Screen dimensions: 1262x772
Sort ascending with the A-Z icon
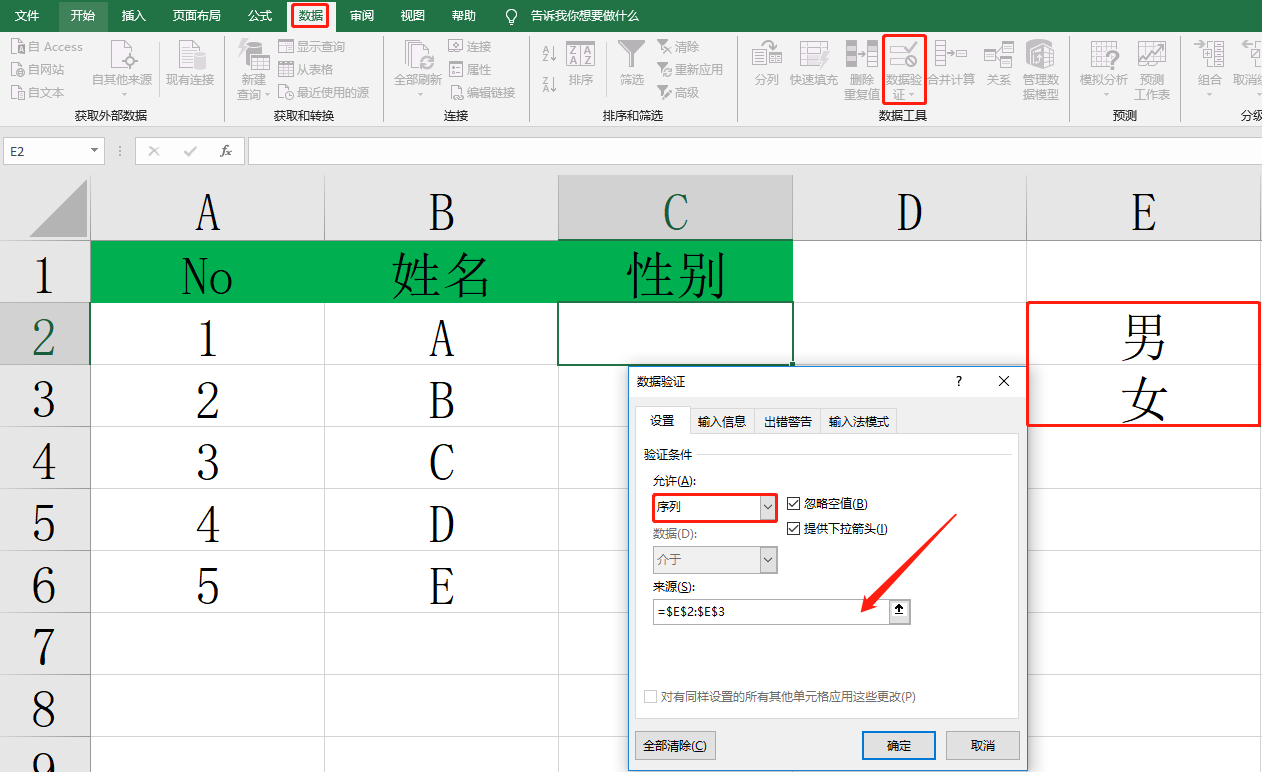tap(549, 53)
